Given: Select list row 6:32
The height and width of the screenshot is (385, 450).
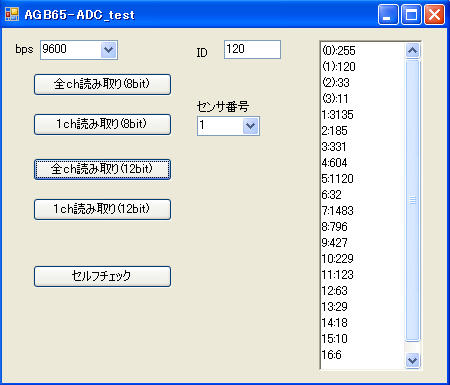Looking at the screenshot, I should tap(363, 195).
